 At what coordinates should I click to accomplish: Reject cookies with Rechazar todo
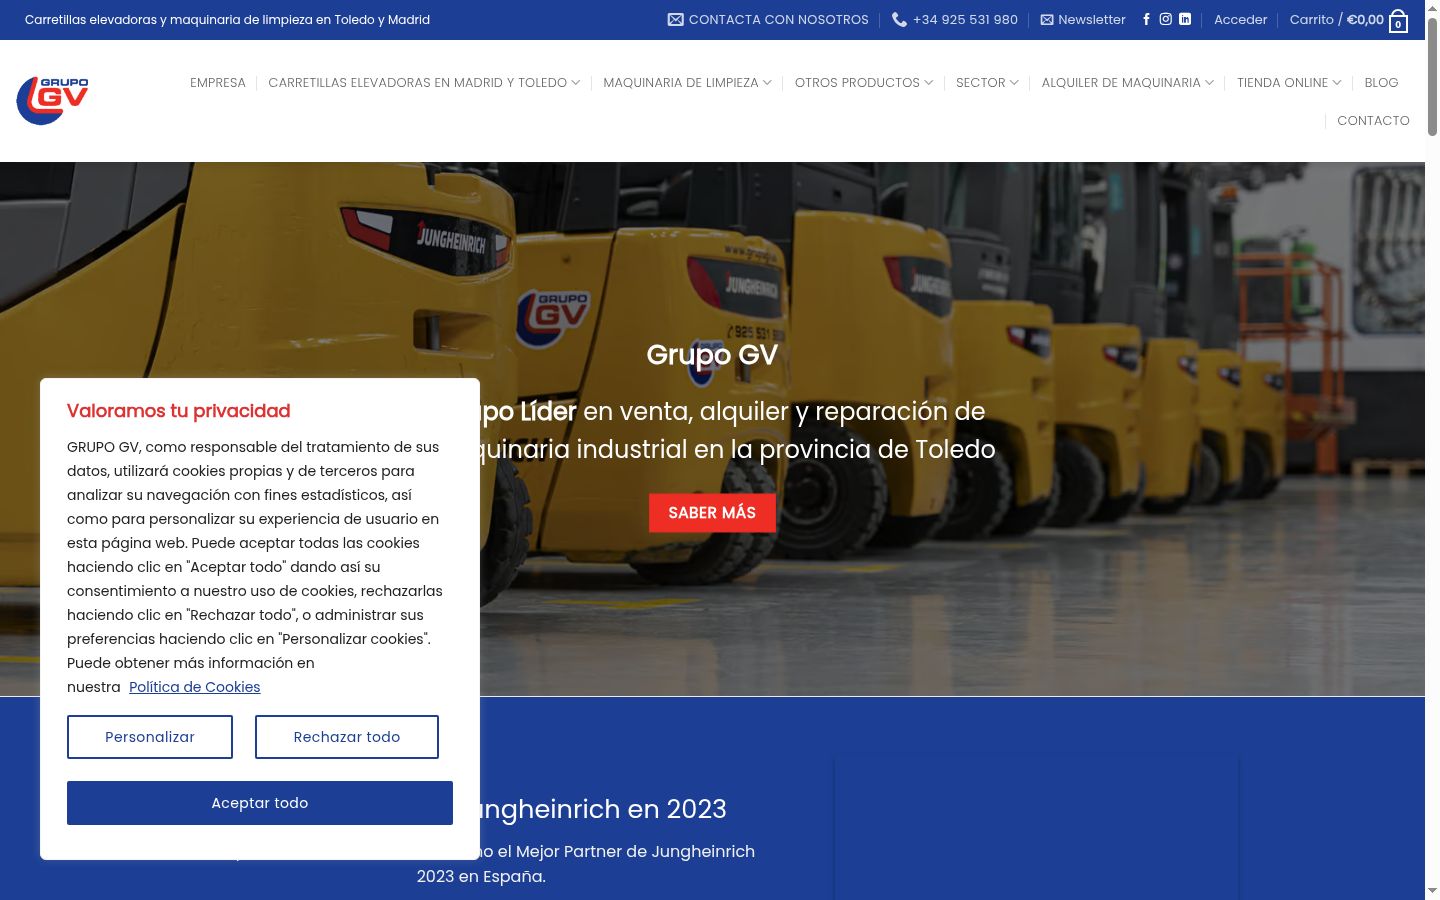pos(347,737)
